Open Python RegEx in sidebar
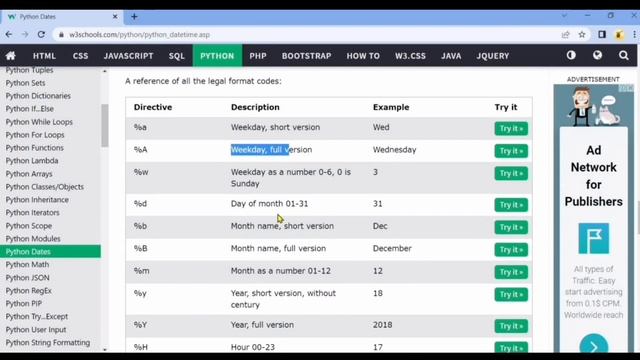 [29, 291]
